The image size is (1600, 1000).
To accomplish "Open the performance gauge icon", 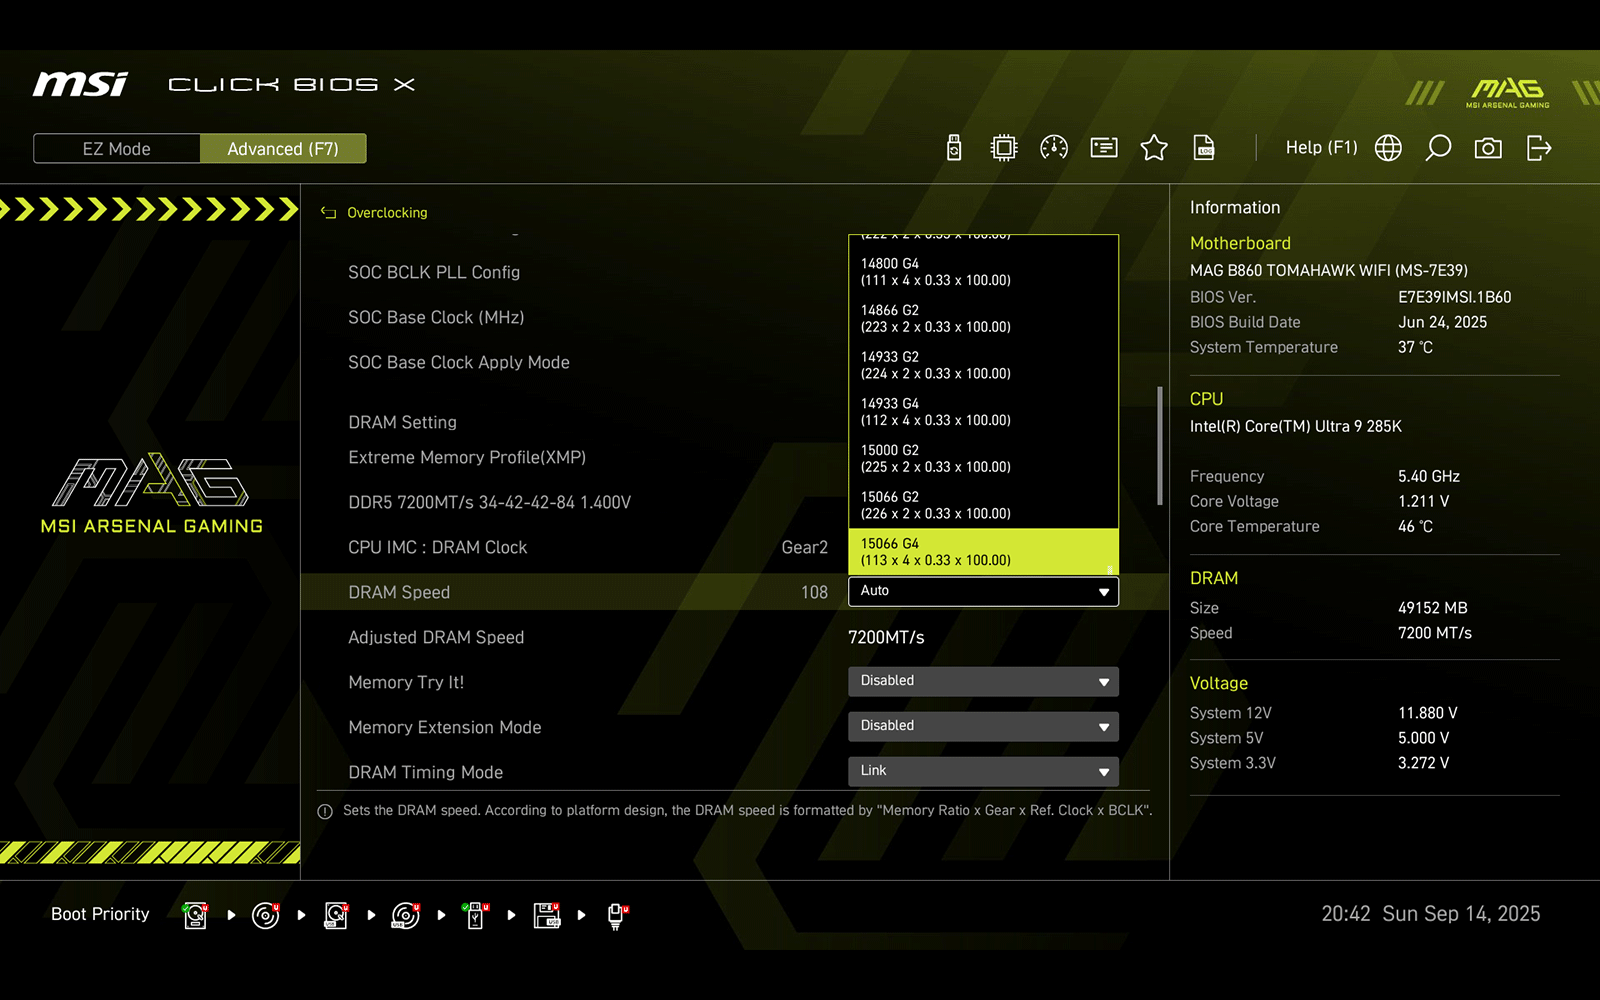I will [1054, 148].
